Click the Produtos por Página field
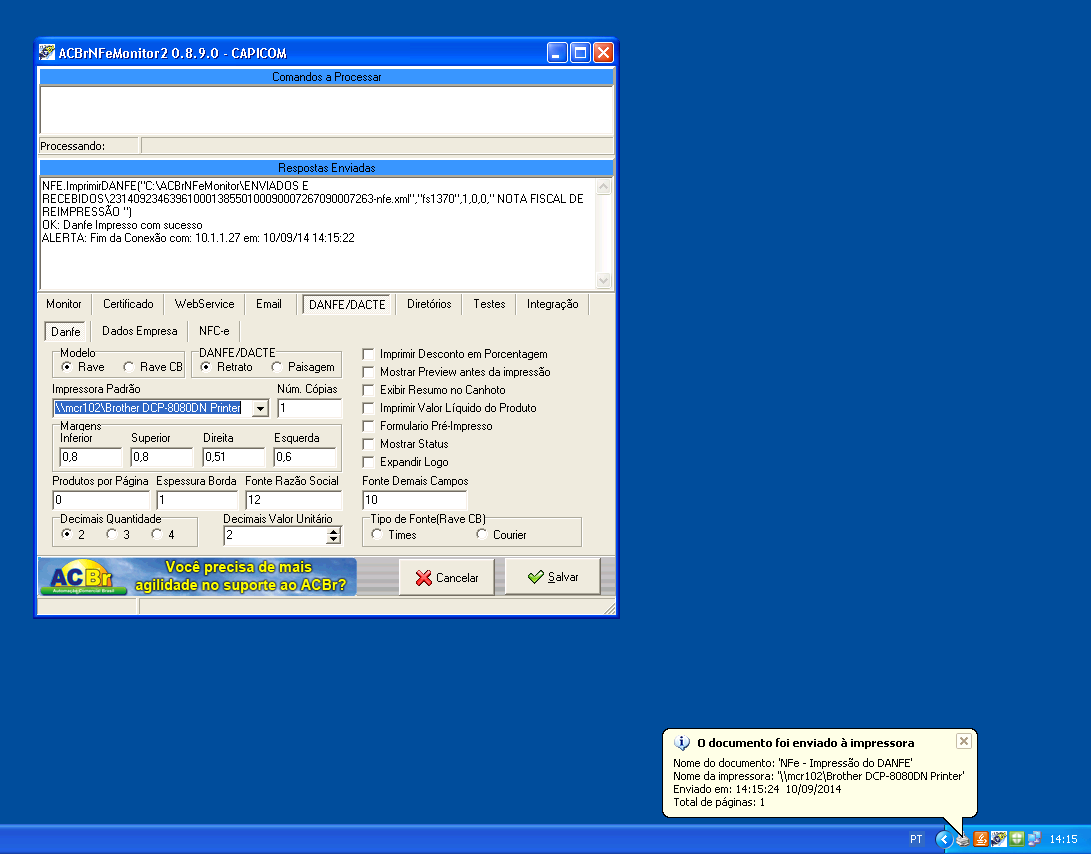Screen dimensions: 1091x854 [x=101, y=500]
